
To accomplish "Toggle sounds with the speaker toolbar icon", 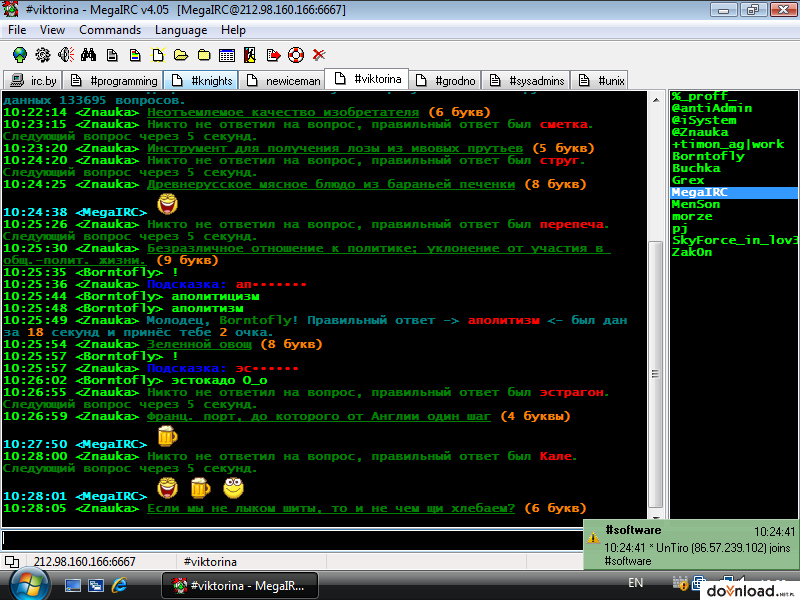I will pos(66,55).
